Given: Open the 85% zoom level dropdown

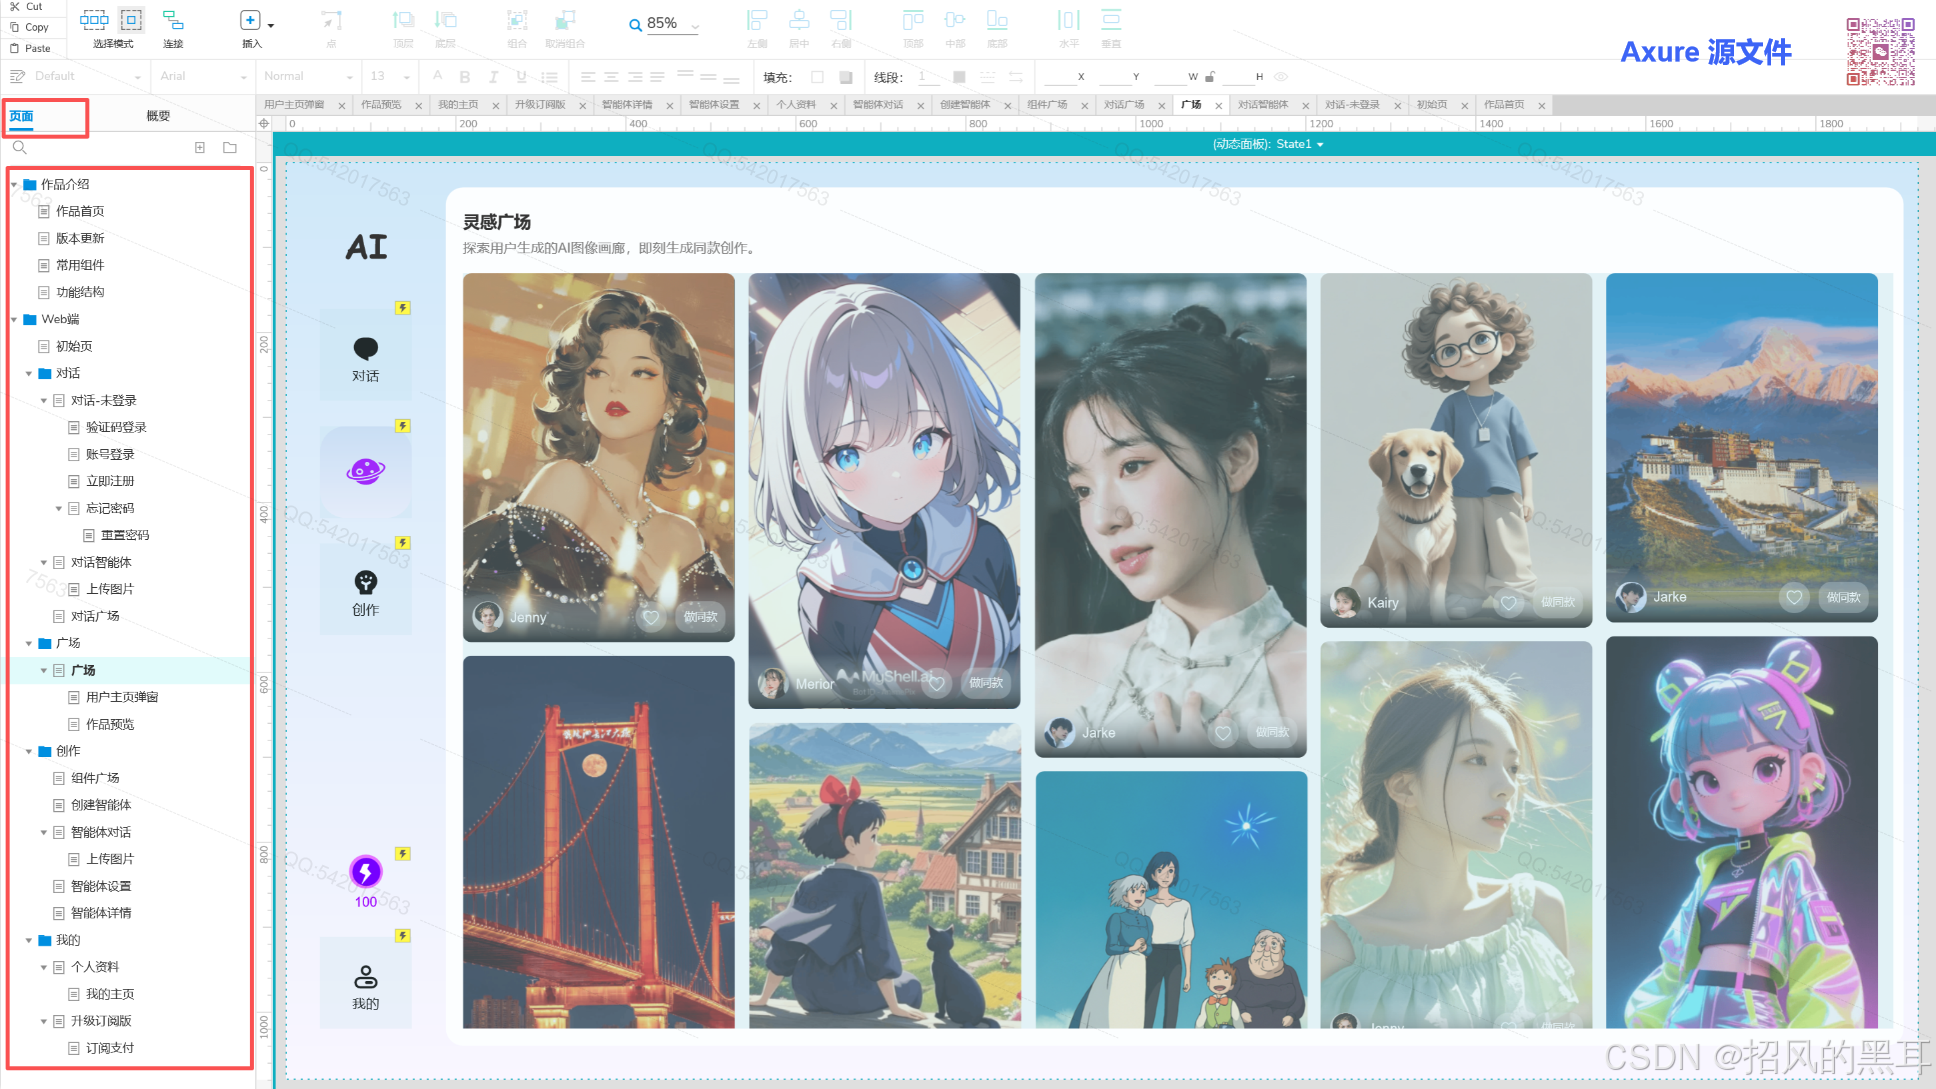Looking at the screenshot, I should pyautogui.click(x=695, y=26).
